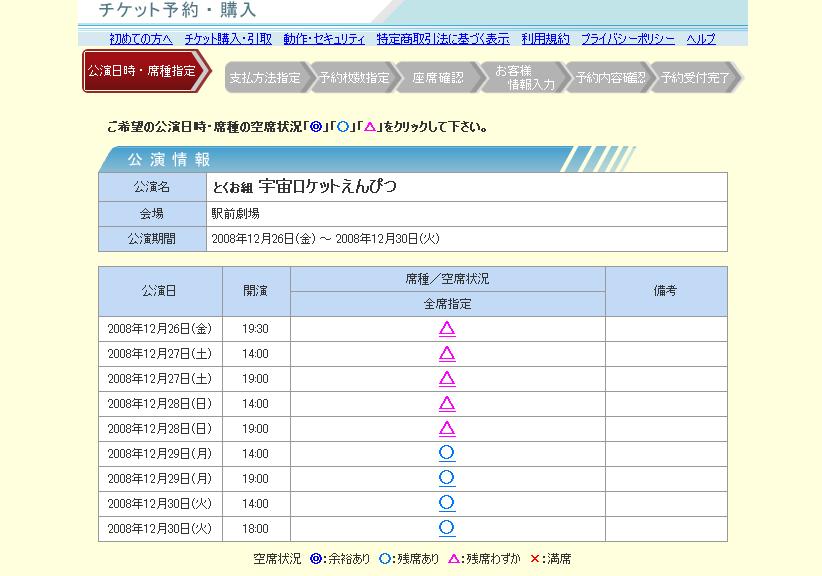This screenshot has height=576, width=822.
Task: Choose circle icon for Dec 29 19:00 show
Action: point(447,479)
